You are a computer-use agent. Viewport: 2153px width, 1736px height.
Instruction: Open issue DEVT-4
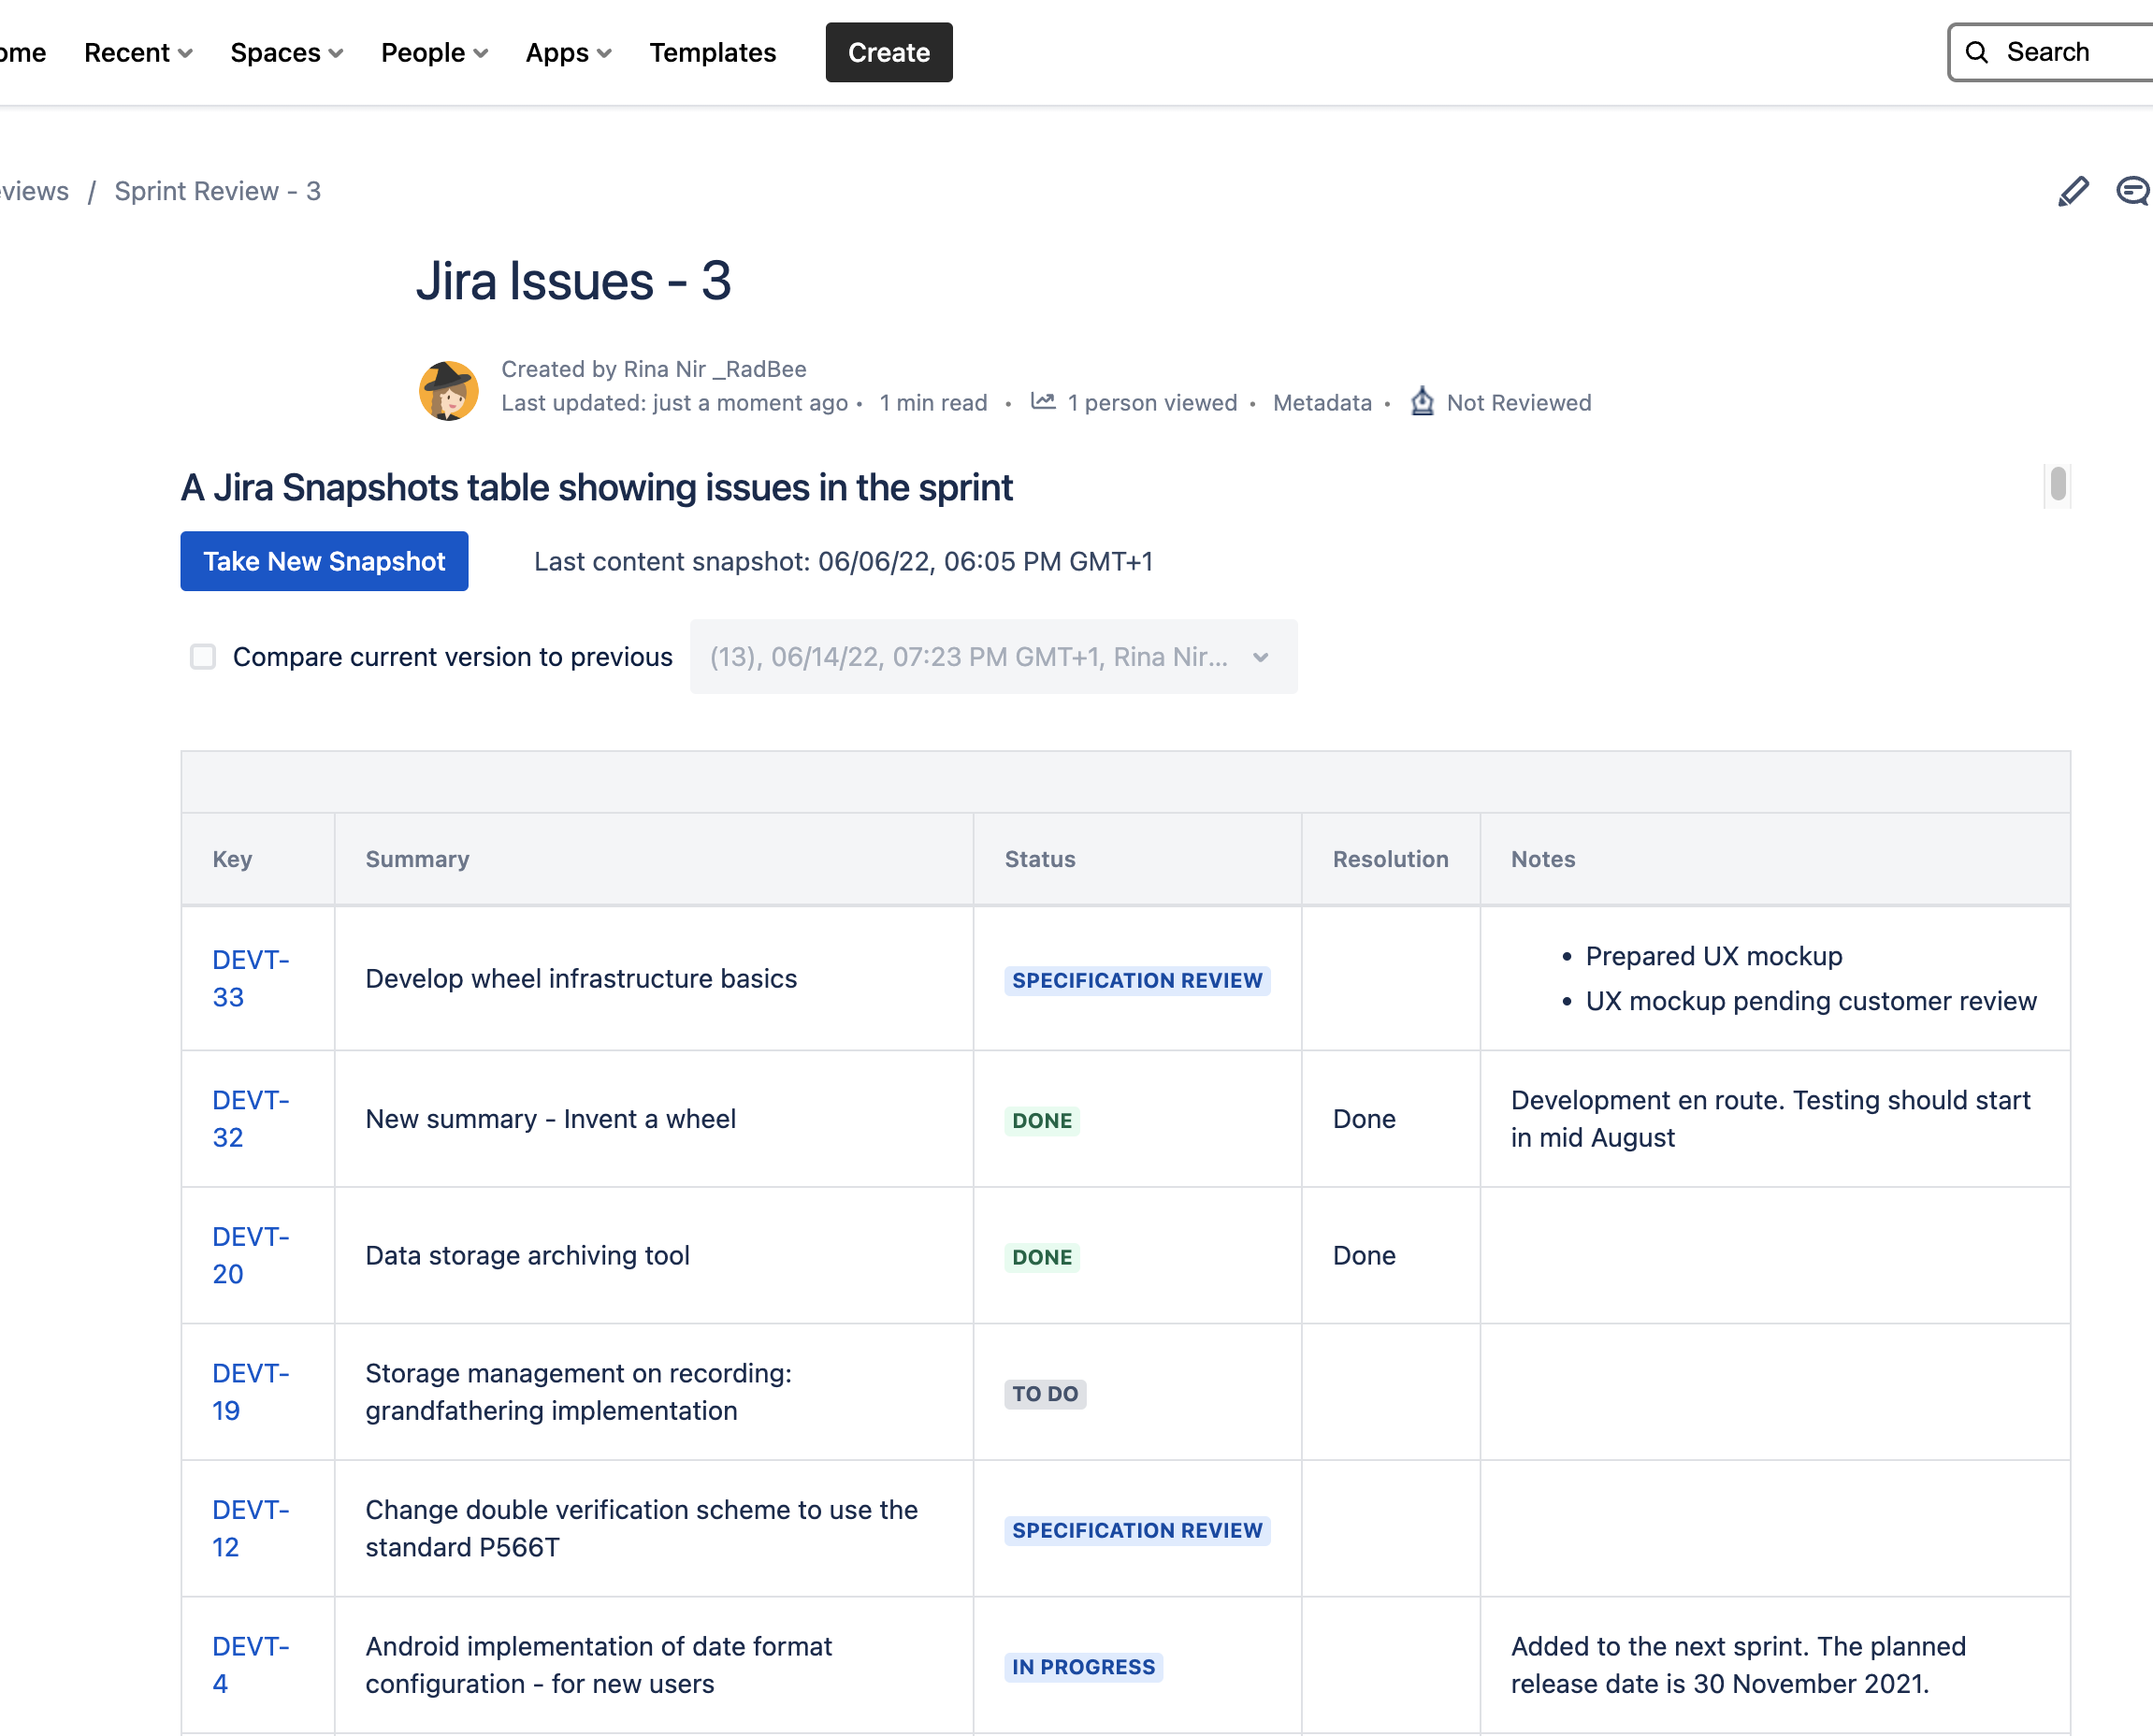point(250,1665)
